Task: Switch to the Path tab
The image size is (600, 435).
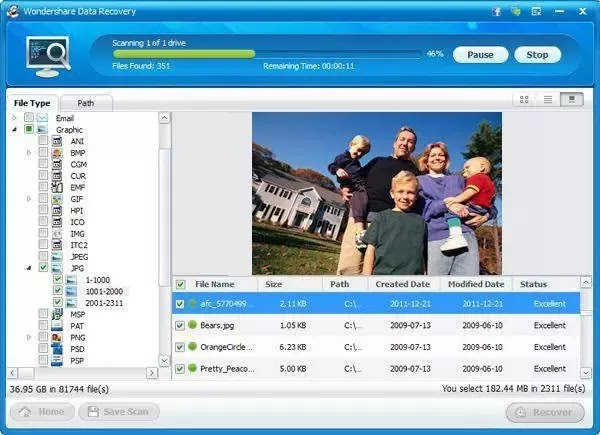Action: click(86, 103)
